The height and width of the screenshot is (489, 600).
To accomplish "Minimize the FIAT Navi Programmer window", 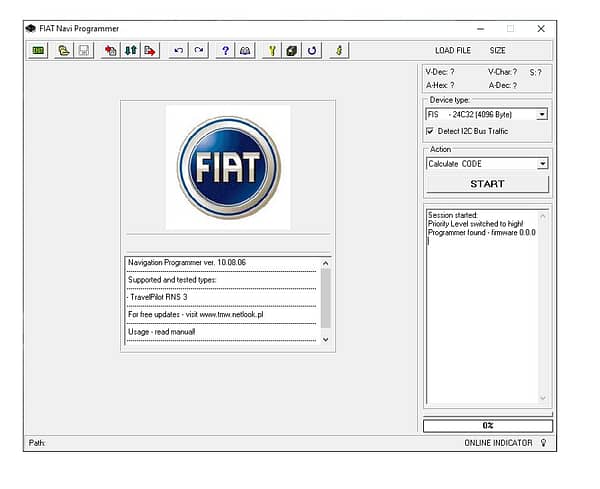I will [x=481, y=29].
